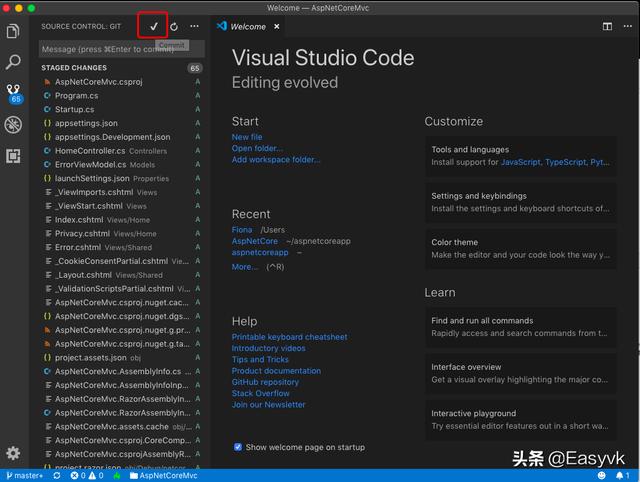
Task: Open Product documentation link
Action: point(276,371)
